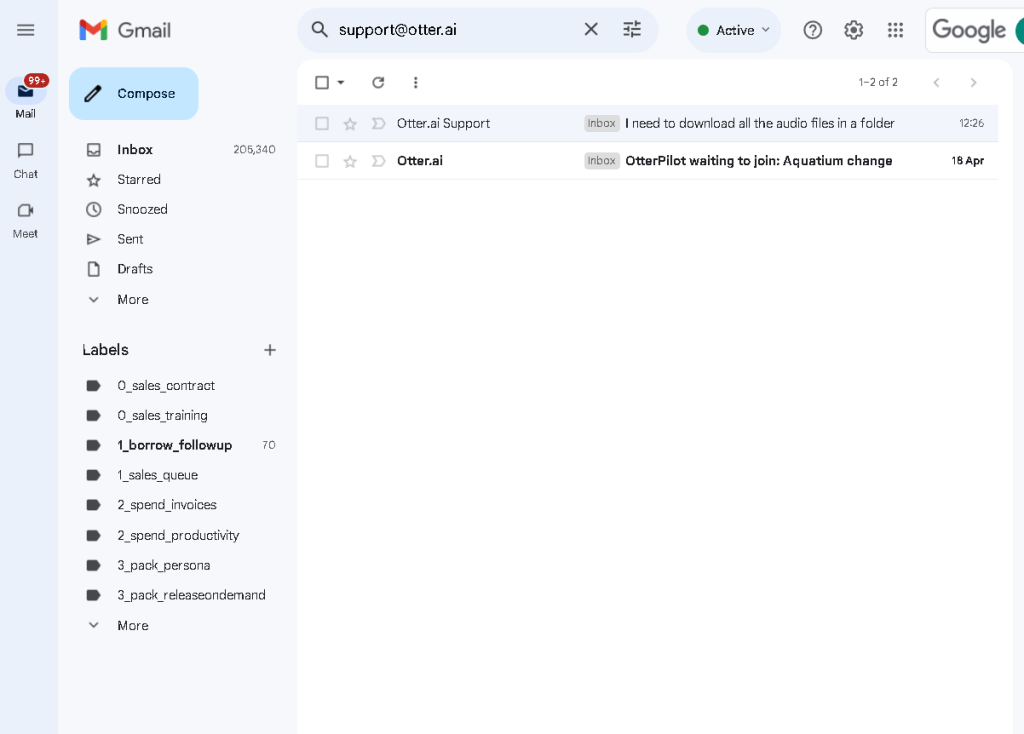Click the search magnifier icon
Screen dimensions: 1024x734
319,29
